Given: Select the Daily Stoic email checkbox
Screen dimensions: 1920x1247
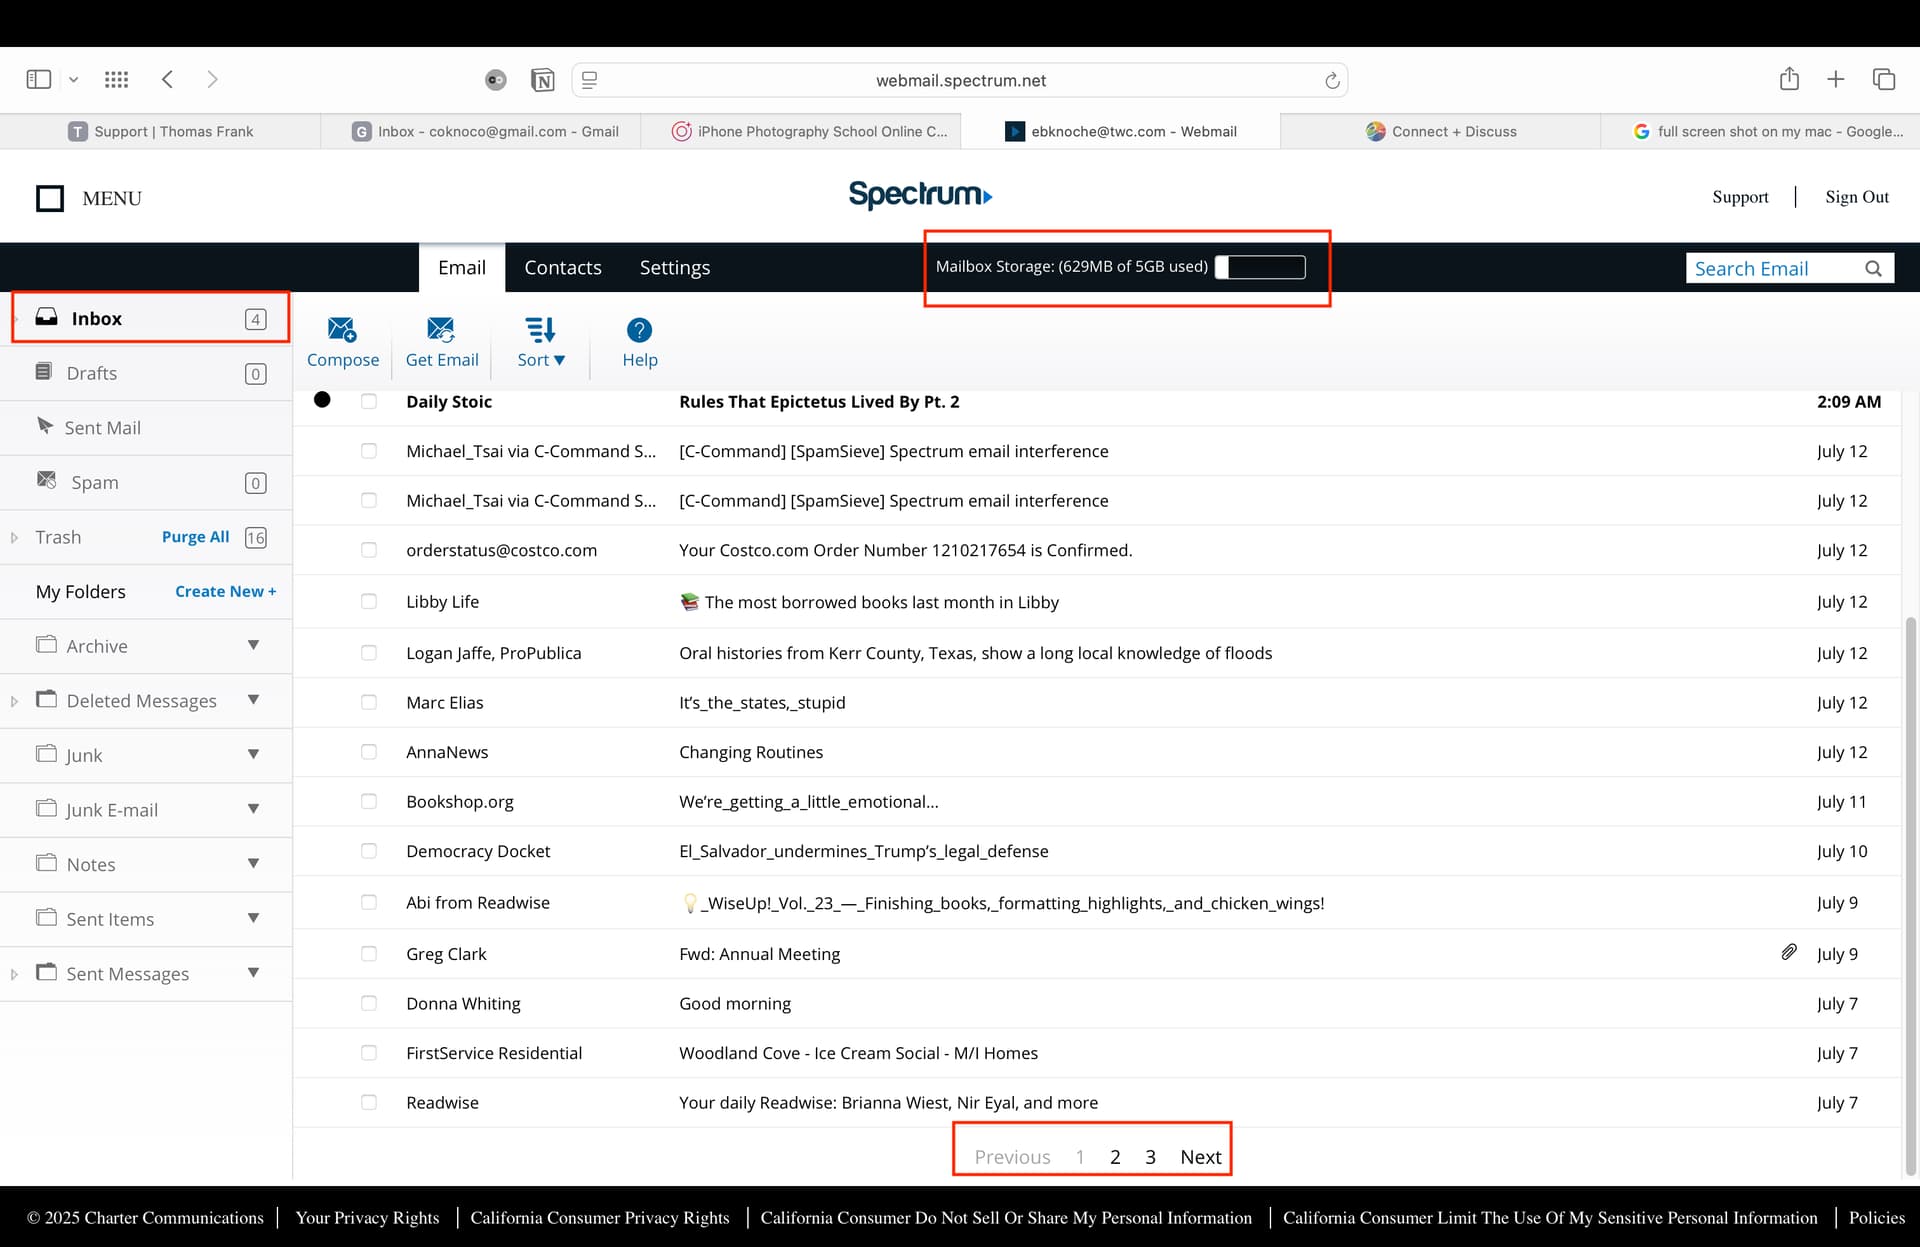Looking at the screenshot, I should coord(369,401).
